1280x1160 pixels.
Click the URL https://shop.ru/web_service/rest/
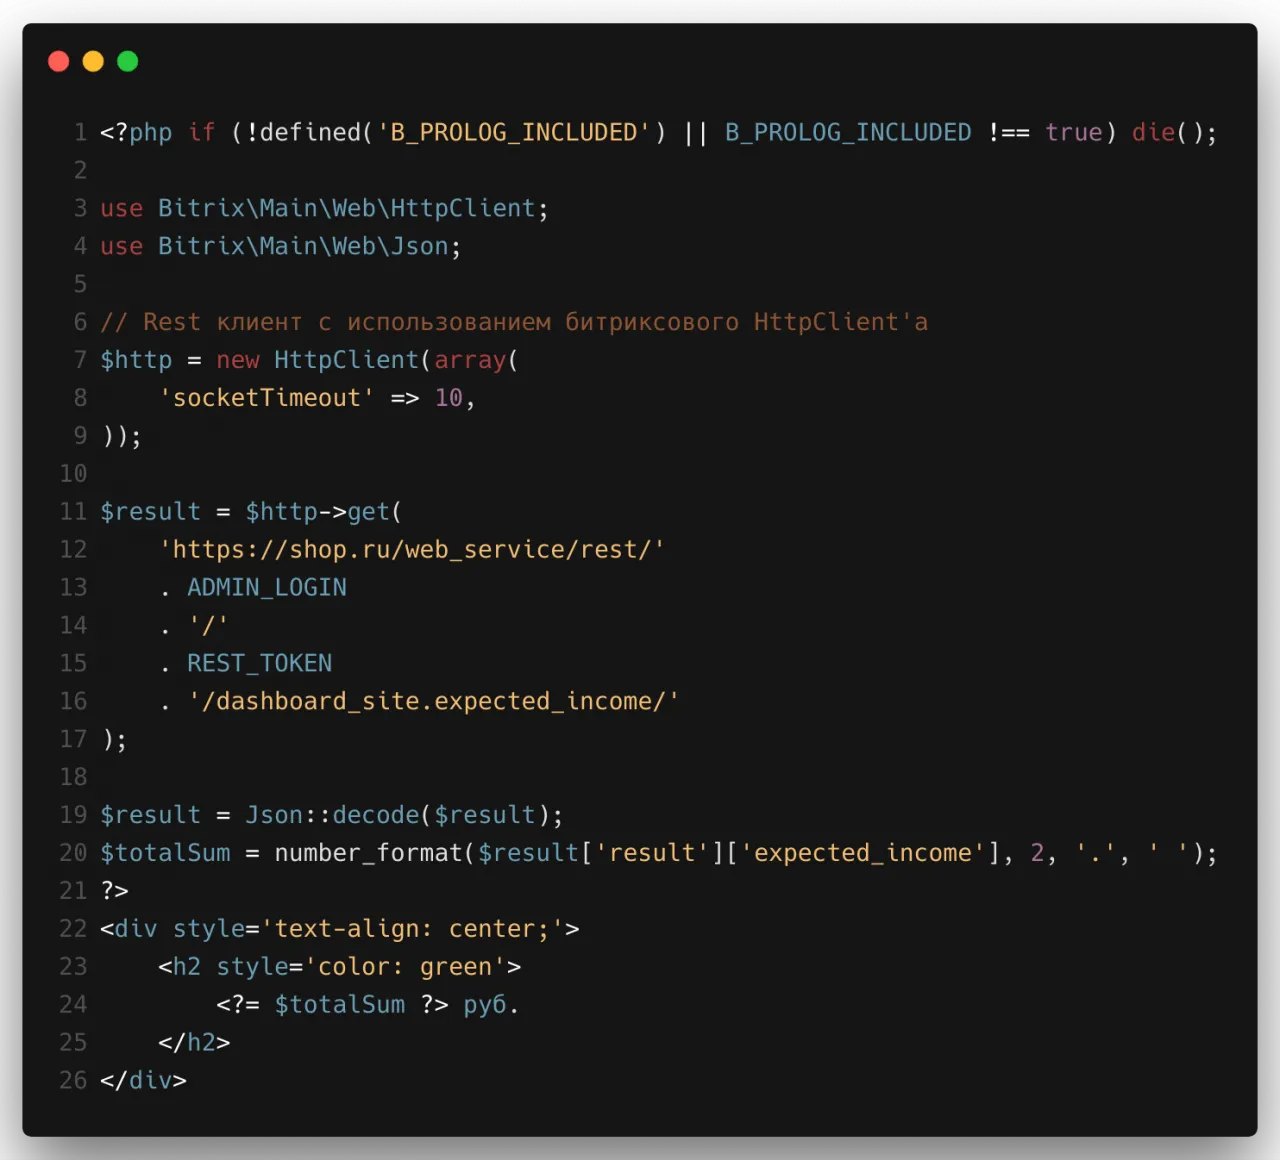[x=412, y=549]
